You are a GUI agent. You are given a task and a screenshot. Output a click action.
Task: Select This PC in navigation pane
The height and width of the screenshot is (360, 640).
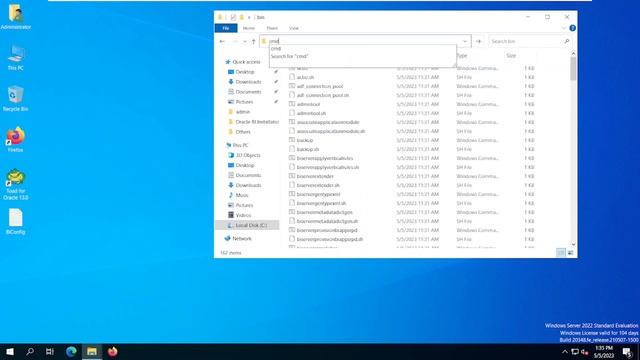240,145
